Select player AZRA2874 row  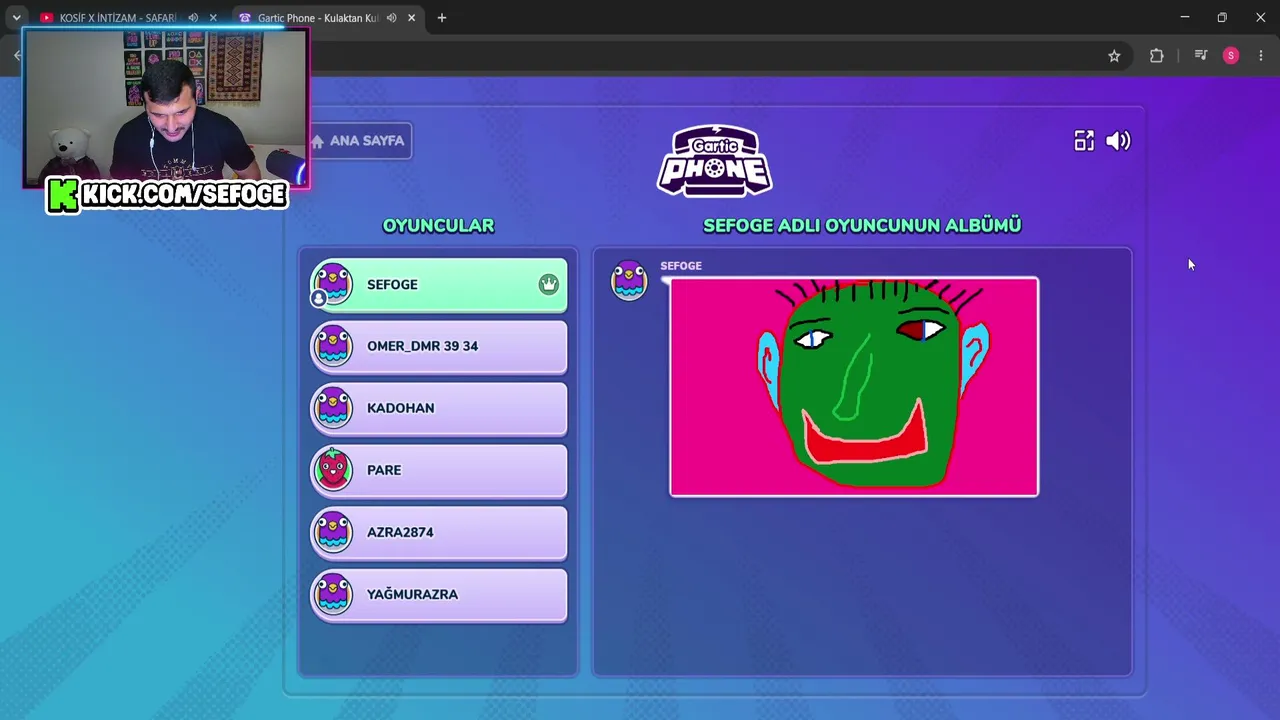[x=438, y=533]
